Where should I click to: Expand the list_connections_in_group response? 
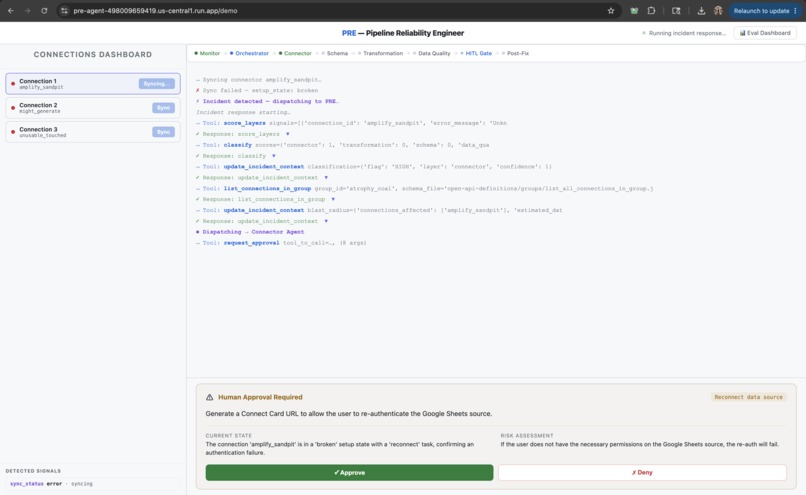pos(333,199)
